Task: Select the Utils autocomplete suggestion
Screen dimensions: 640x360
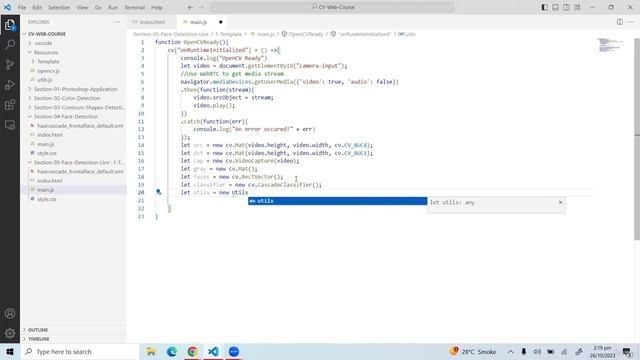Action: point(338,201)
